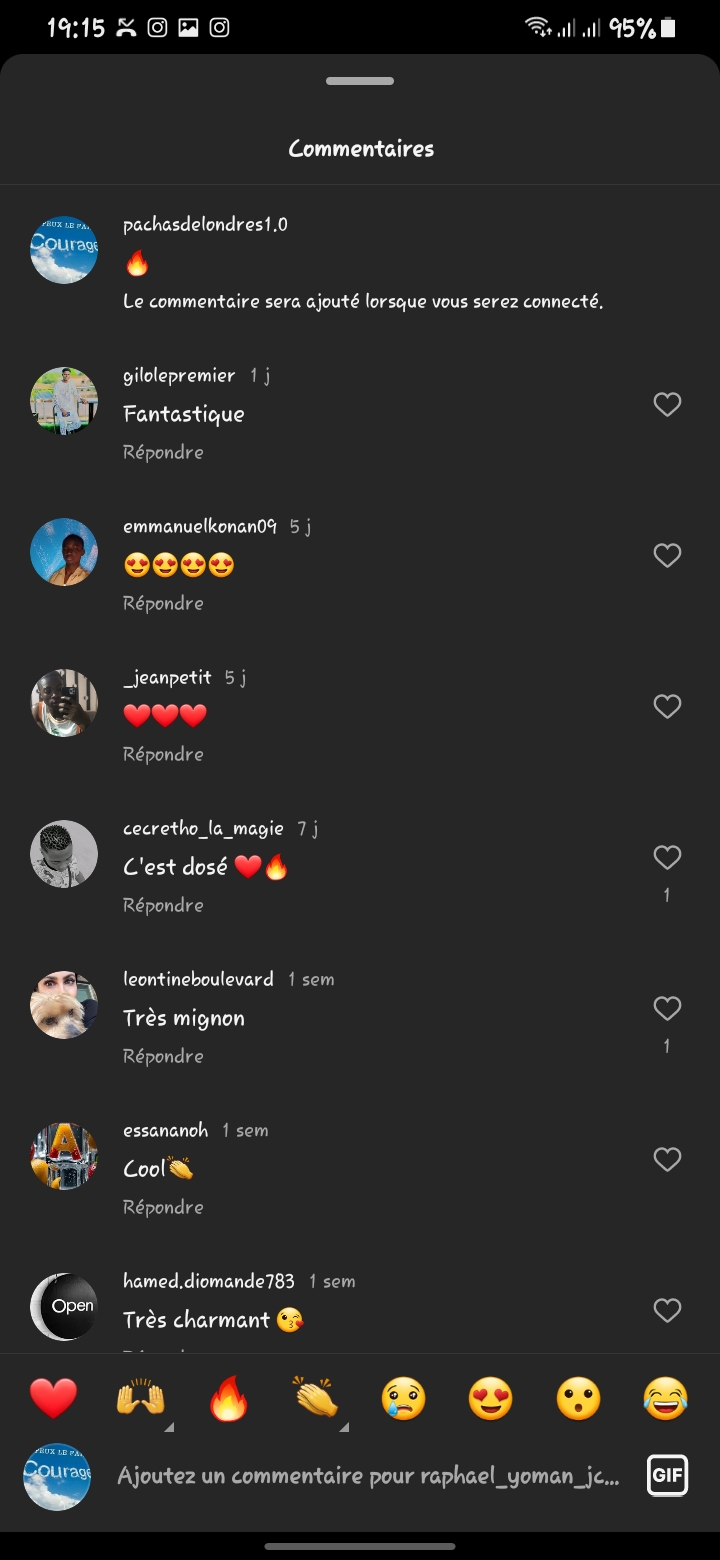The image size is (720, 1560).
Task: Grab the comments sheet drag handle
Action: (x=360, y=81)
